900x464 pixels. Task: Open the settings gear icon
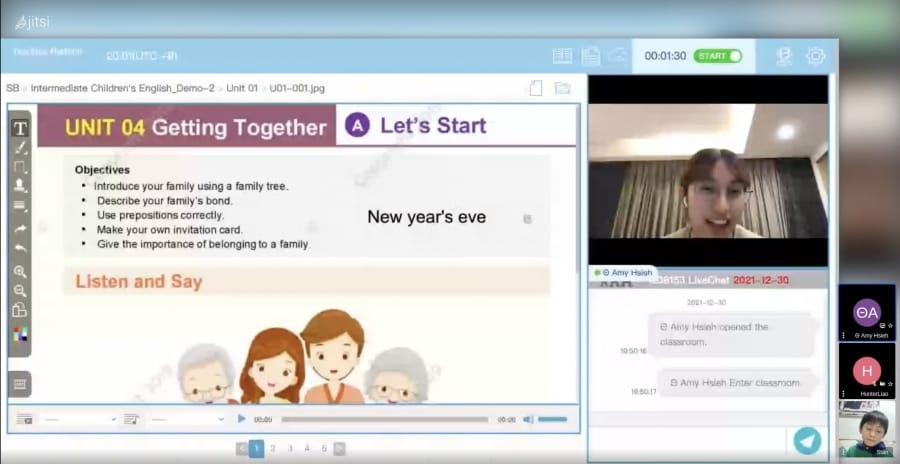[815, 56]
